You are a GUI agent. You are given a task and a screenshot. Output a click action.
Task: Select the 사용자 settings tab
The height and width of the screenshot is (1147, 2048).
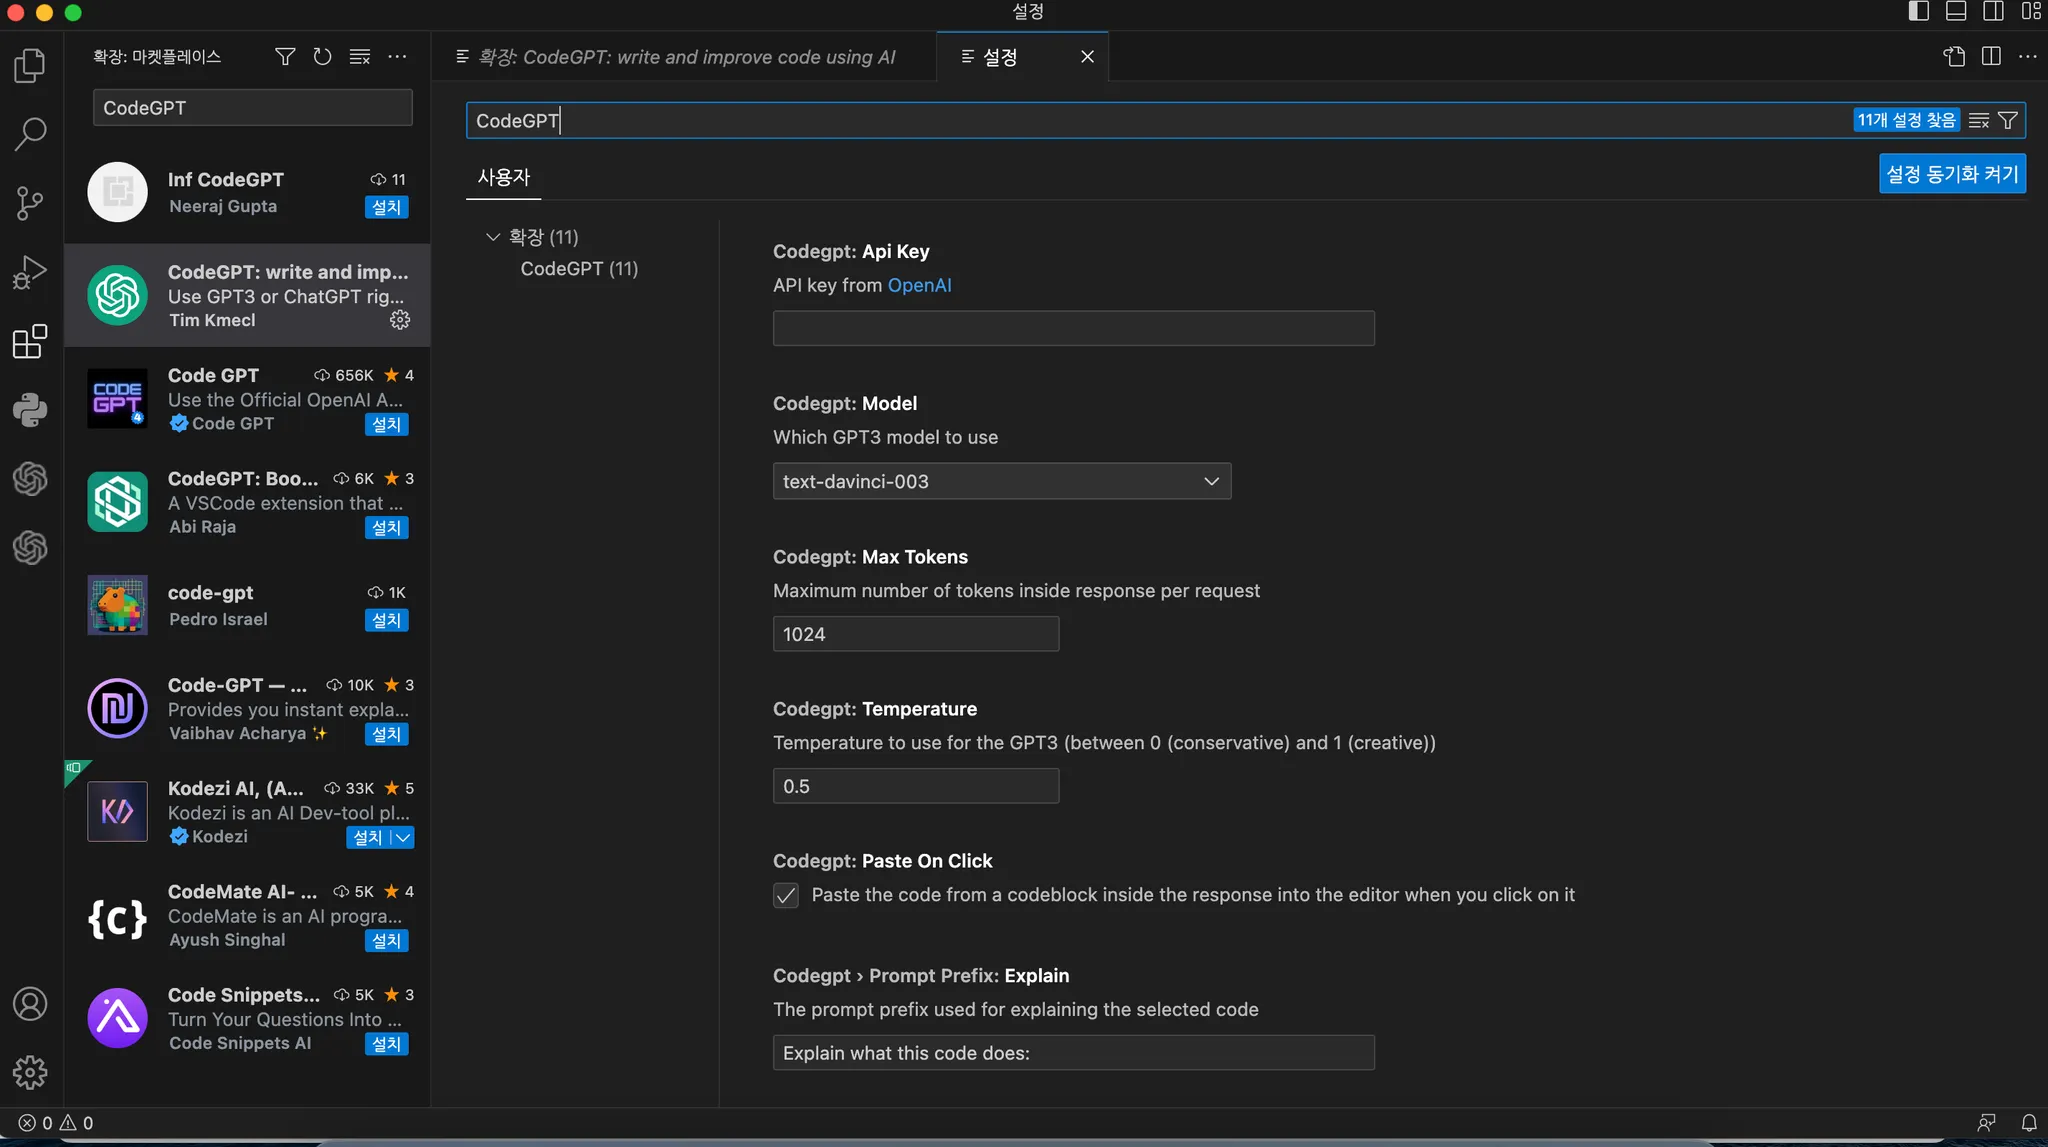coord(503,177)
